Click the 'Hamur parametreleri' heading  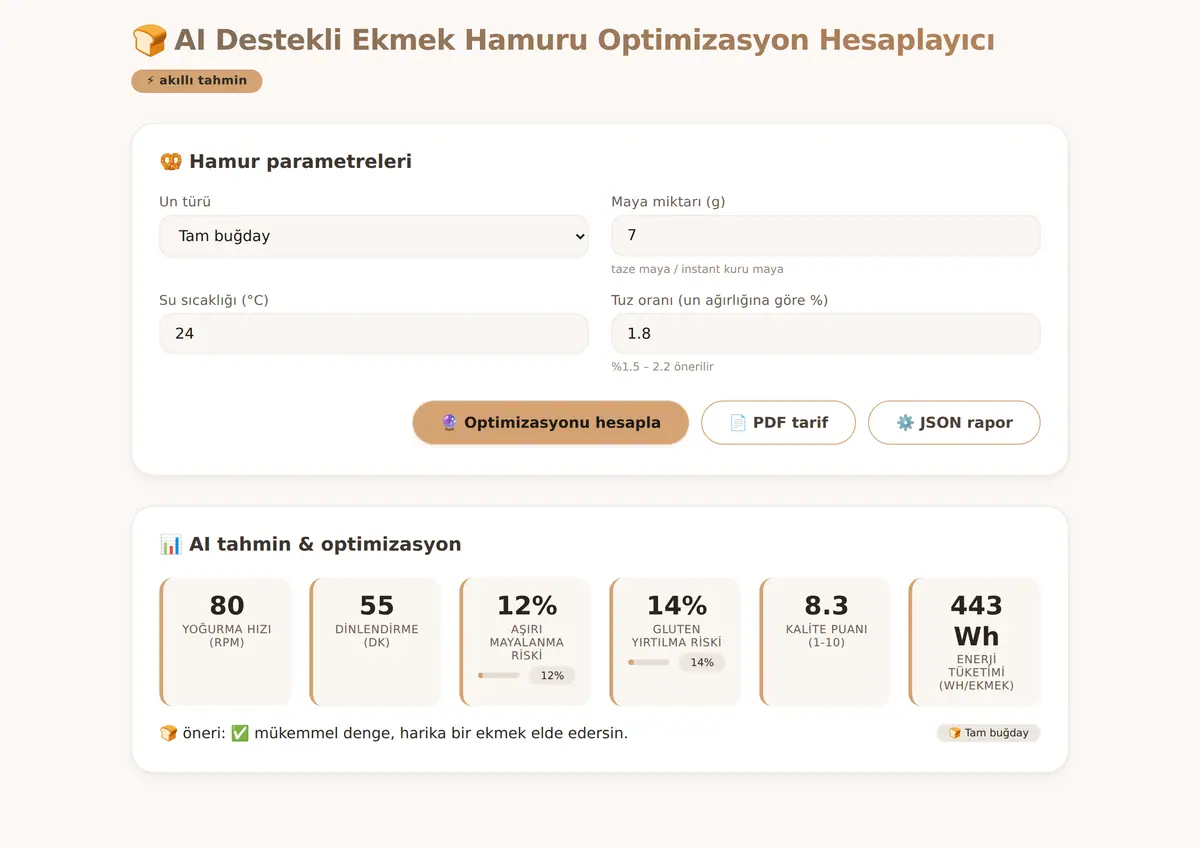tap(300, 162)
